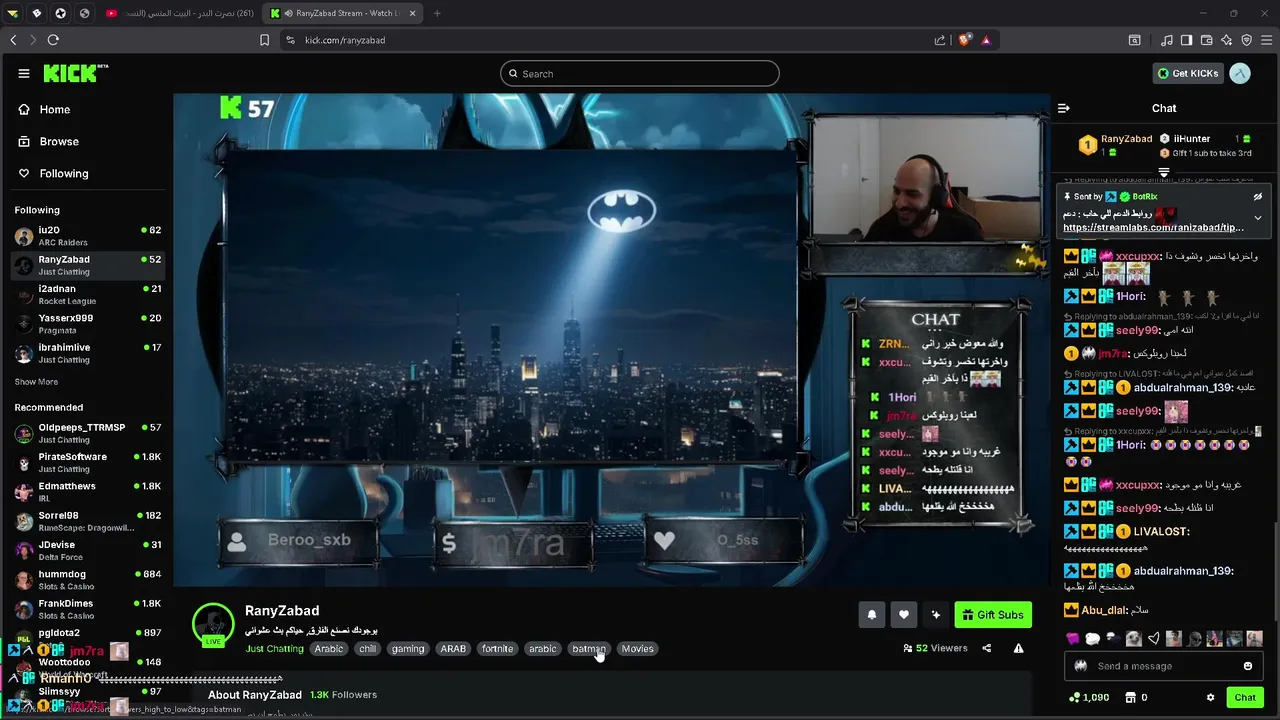Select the fortnite tag
This screenshot has height=720, width=1280.
[497, 649]
